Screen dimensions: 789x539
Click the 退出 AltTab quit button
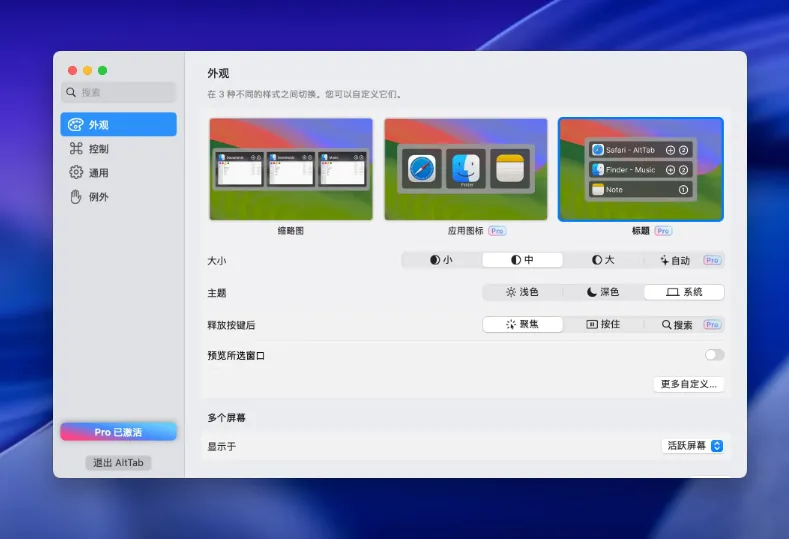pyautogui.click(x=118, y=463)
